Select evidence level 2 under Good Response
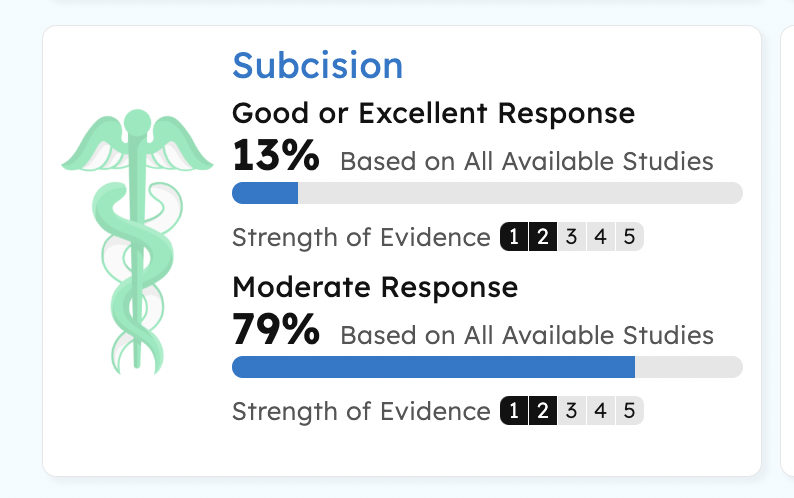This screenshot has height=498, width=794. (543, 237)
